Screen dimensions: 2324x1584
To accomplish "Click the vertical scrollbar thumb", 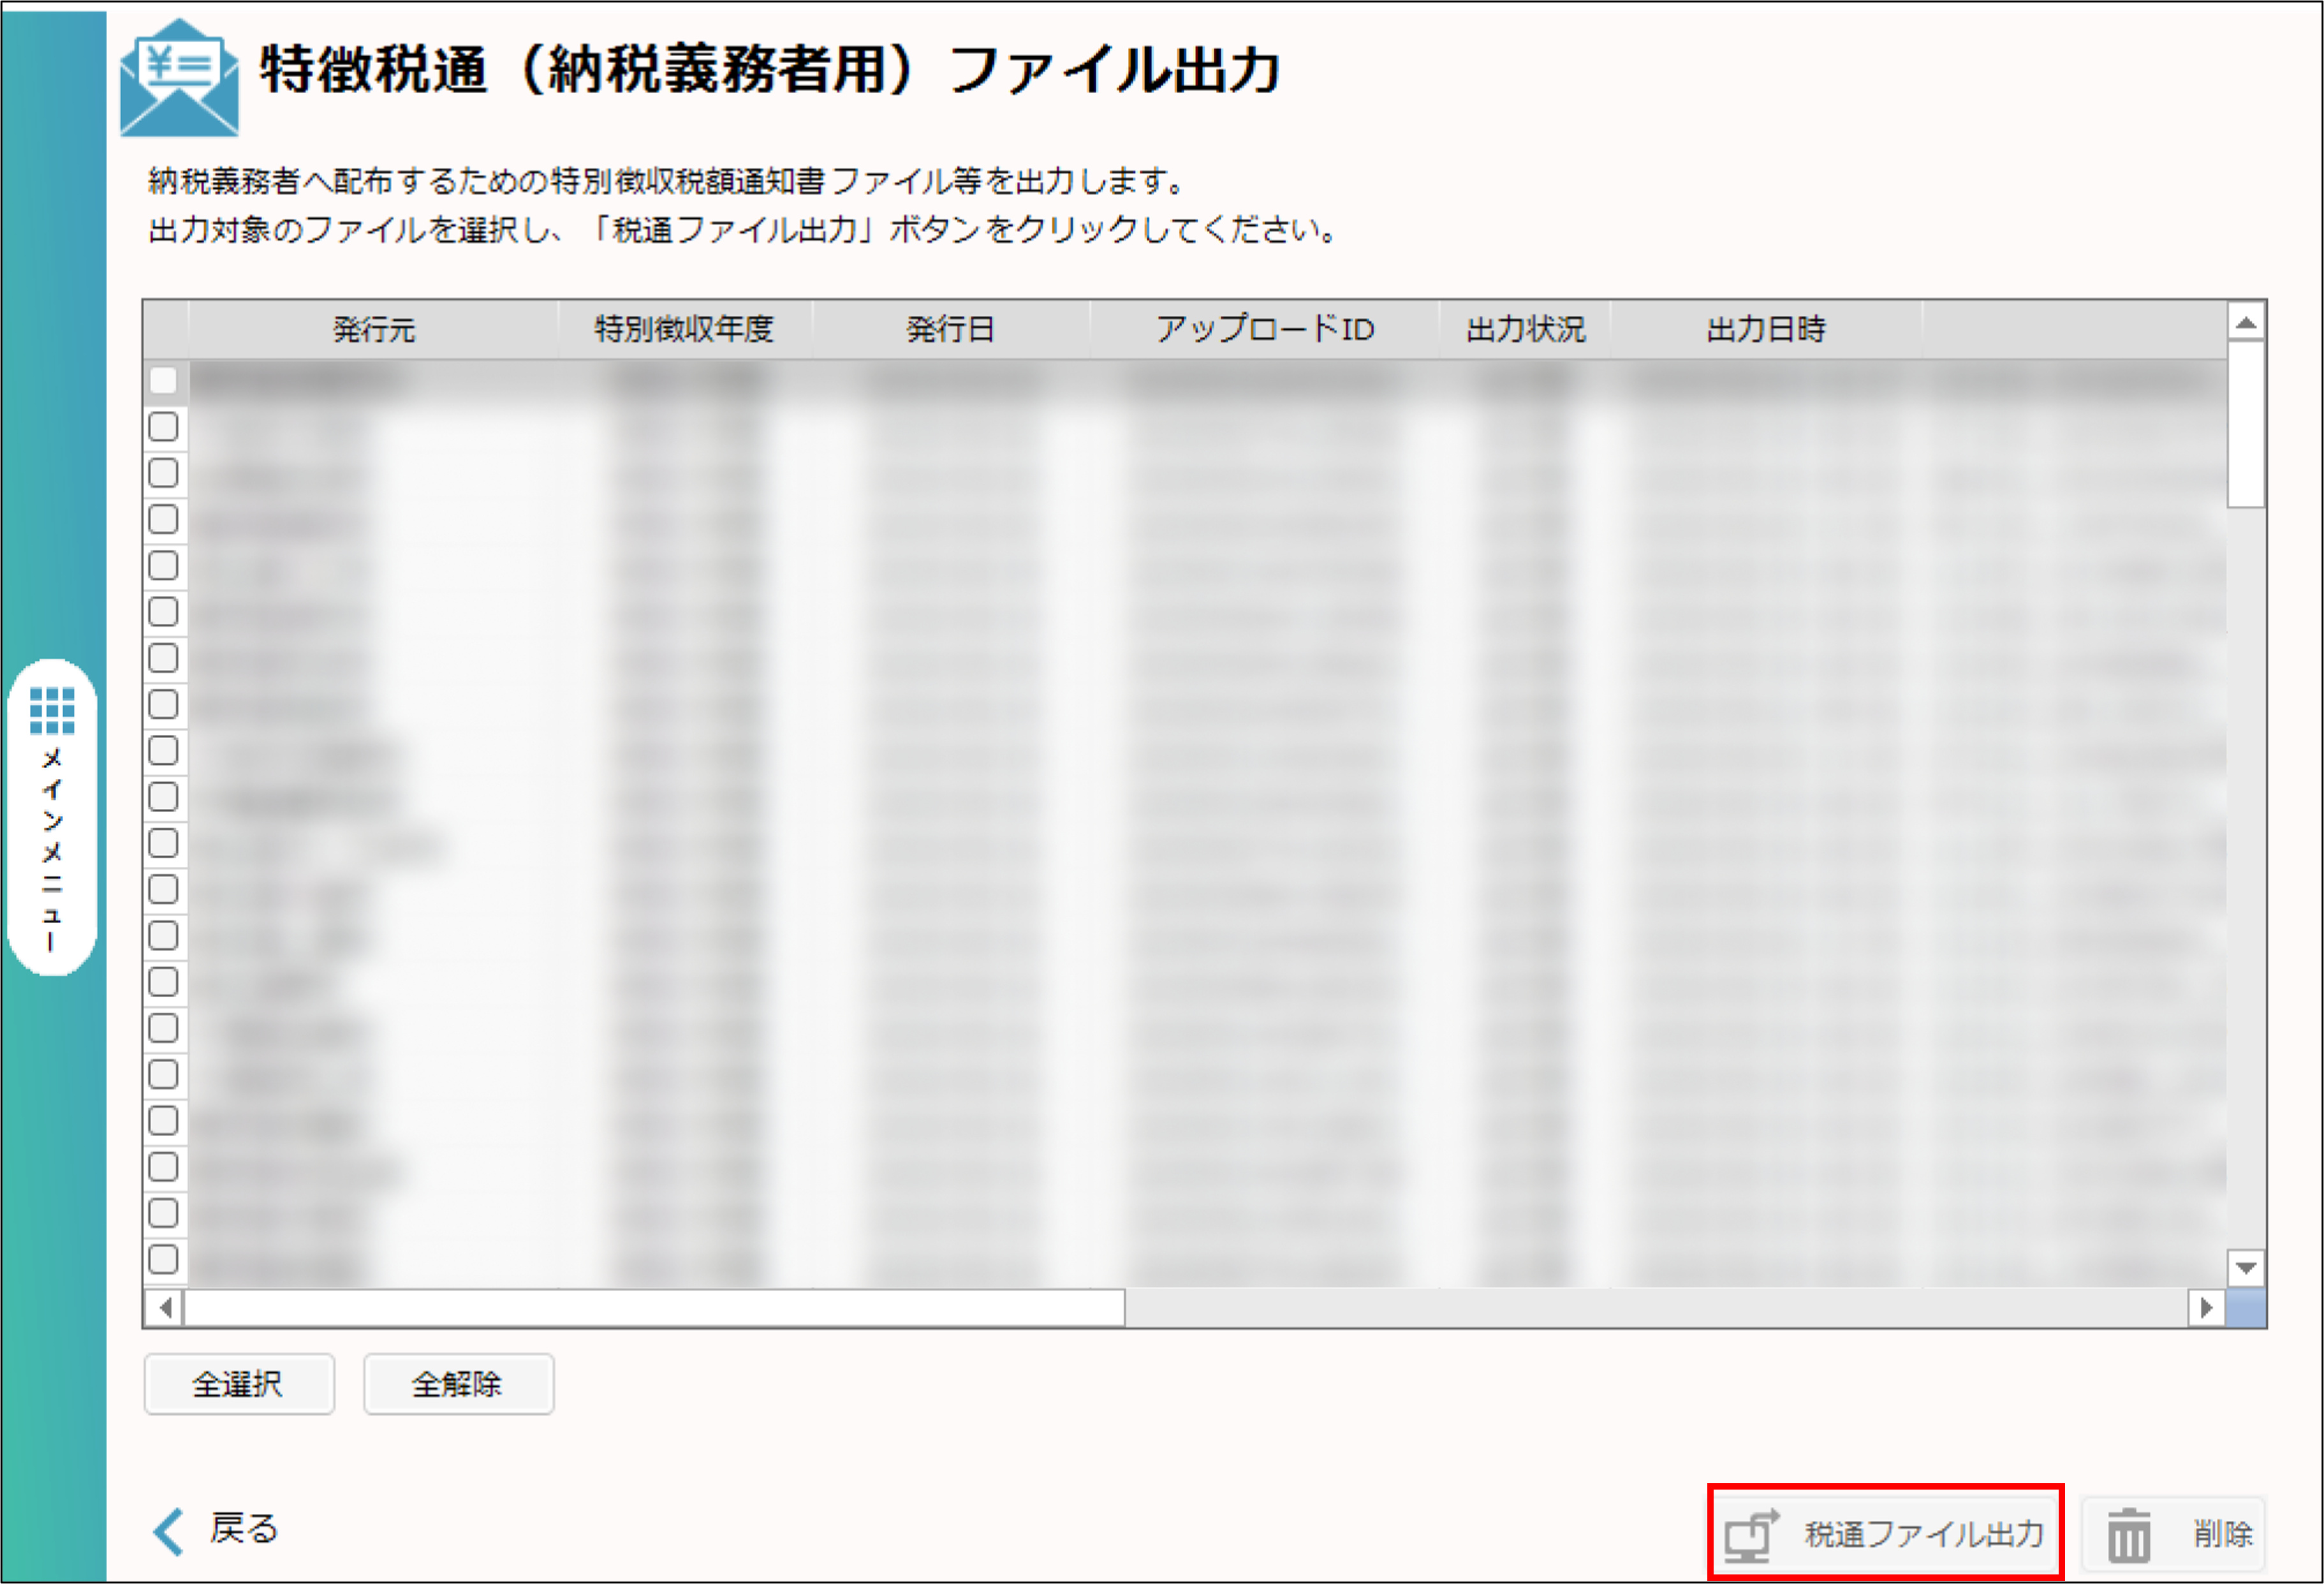I will (x=2246, y=425).
